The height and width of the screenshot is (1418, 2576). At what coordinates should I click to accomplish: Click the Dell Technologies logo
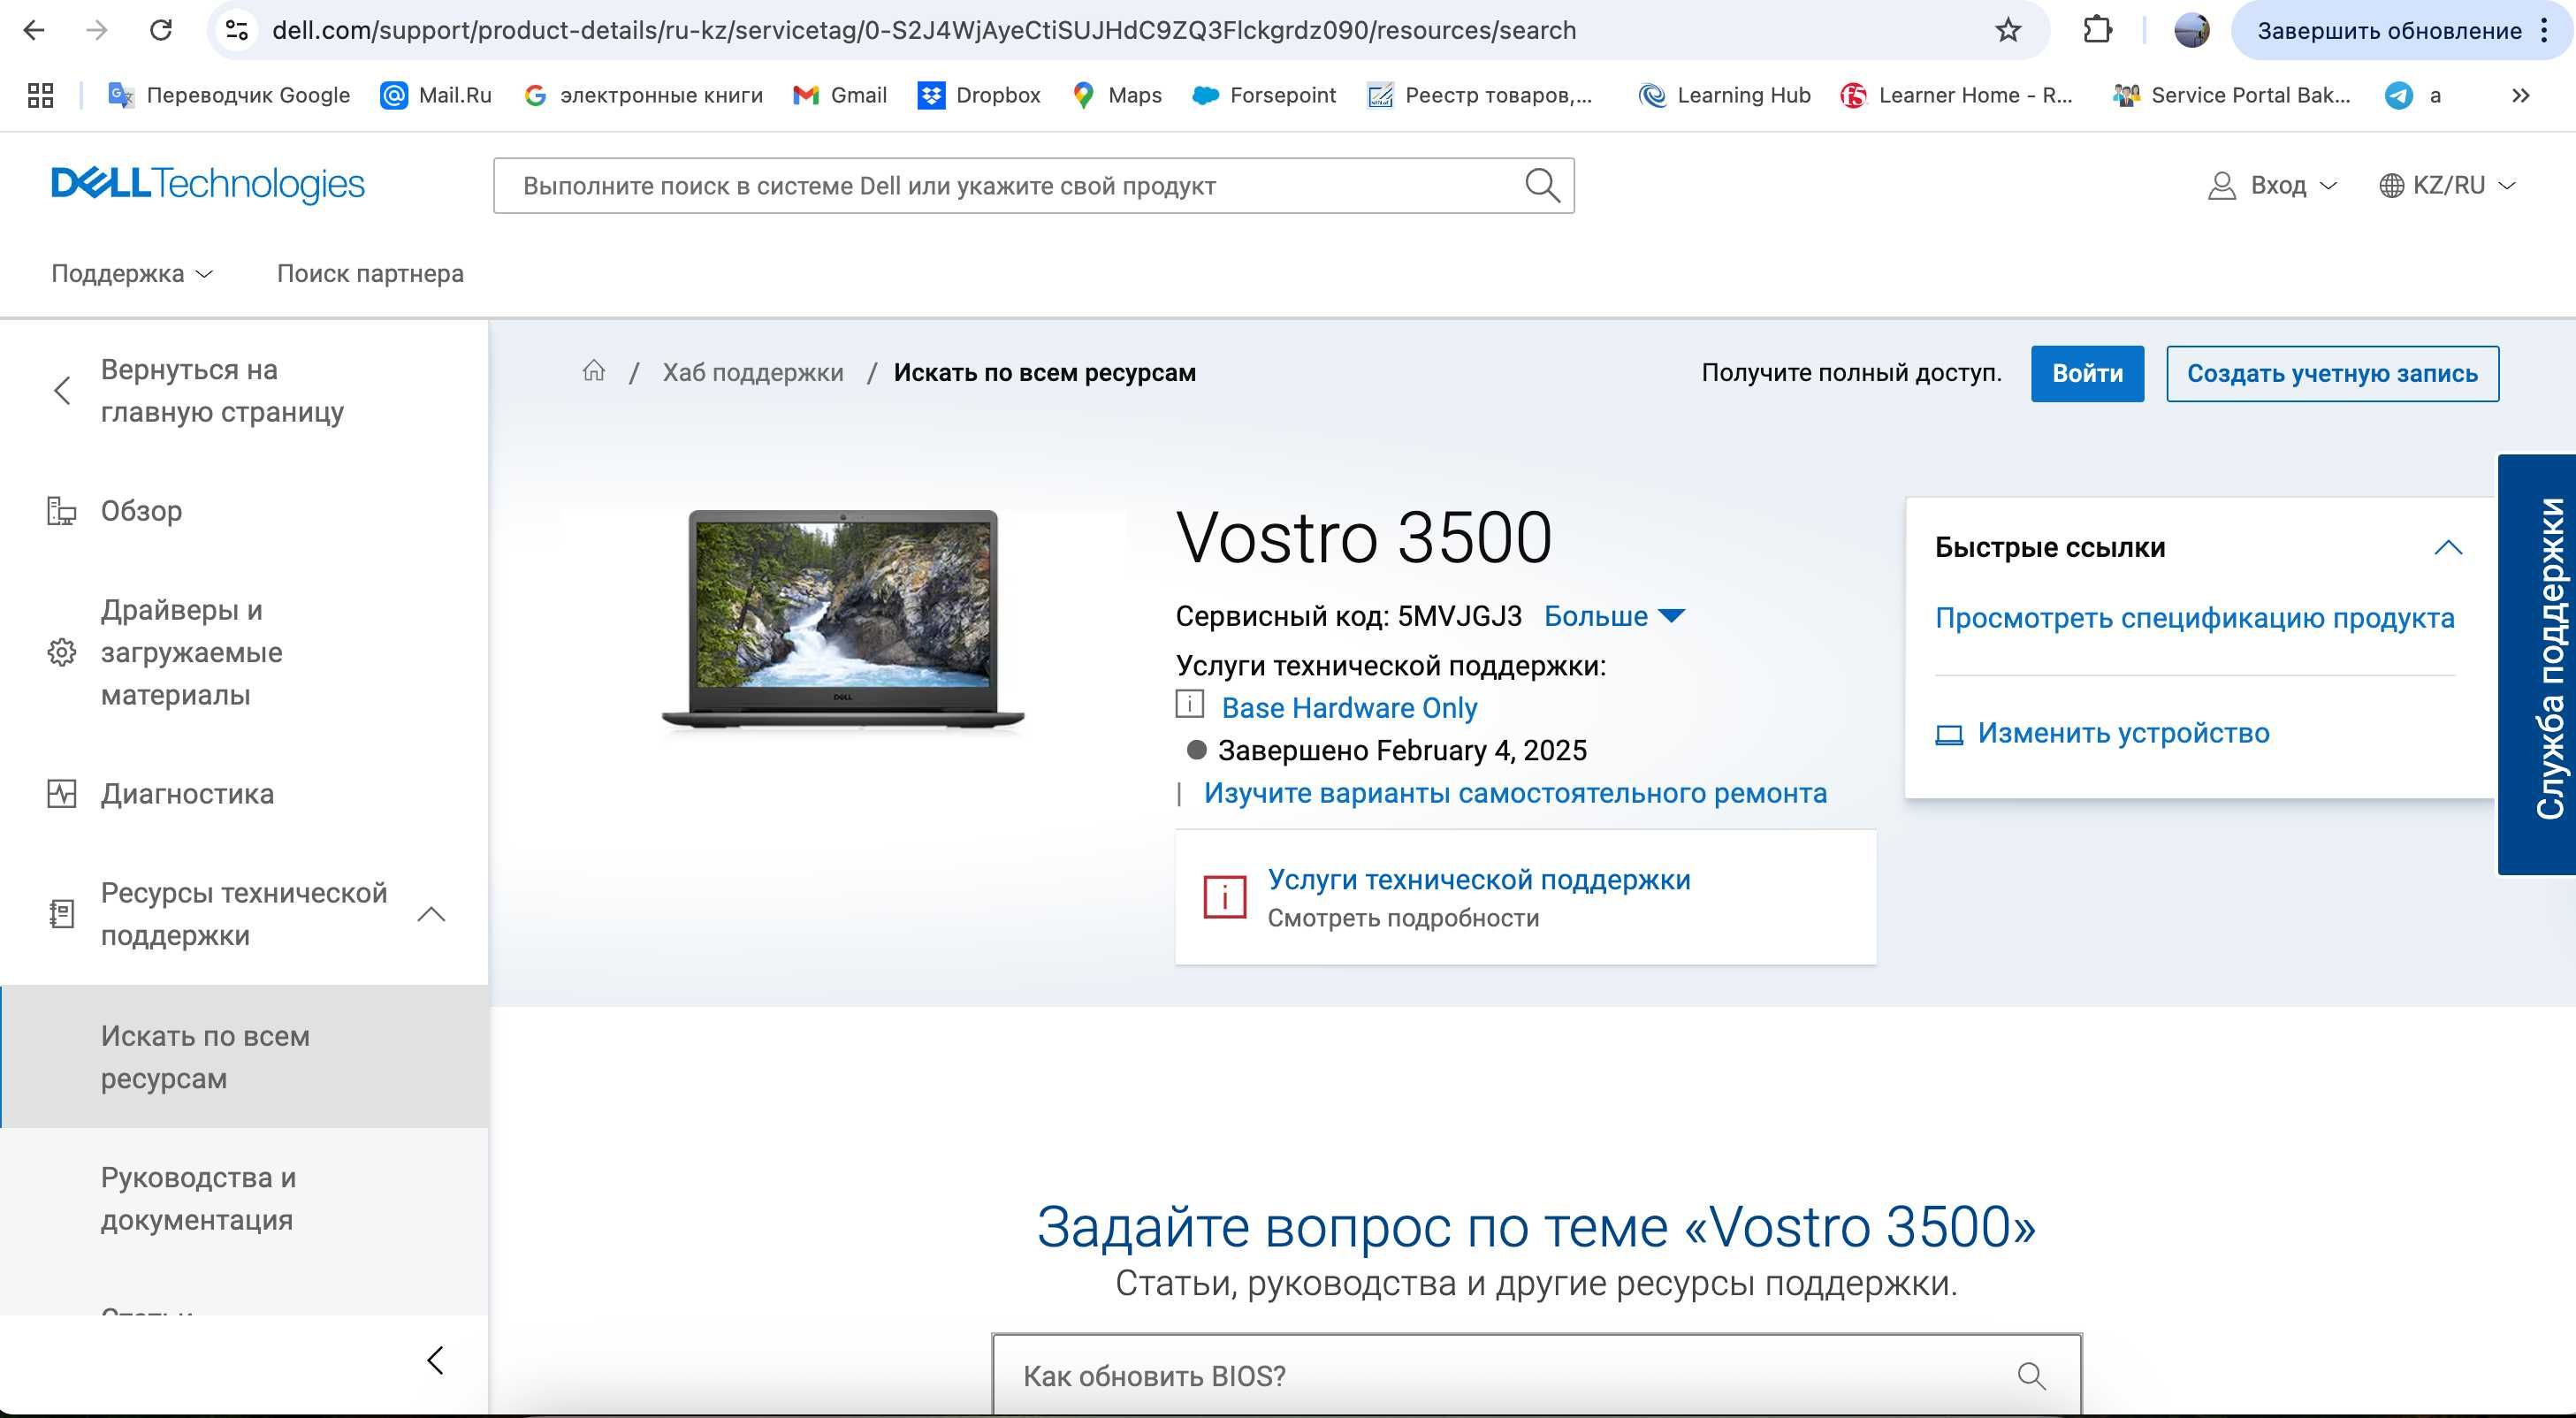[x=208, y=185]
